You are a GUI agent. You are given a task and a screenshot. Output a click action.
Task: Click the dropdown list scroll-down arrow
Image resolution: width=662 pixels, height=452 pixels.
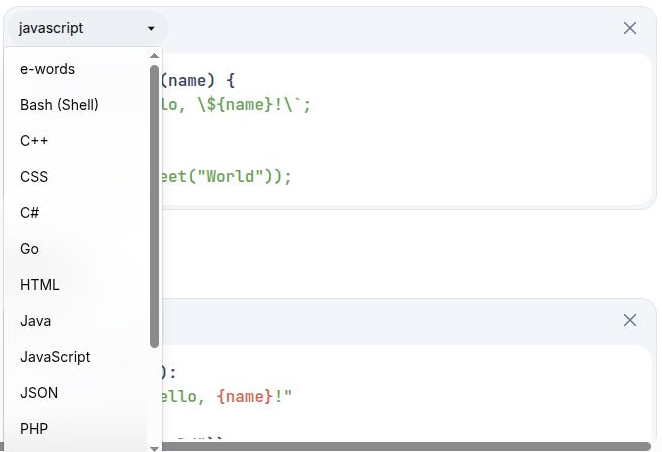[155, 448]
